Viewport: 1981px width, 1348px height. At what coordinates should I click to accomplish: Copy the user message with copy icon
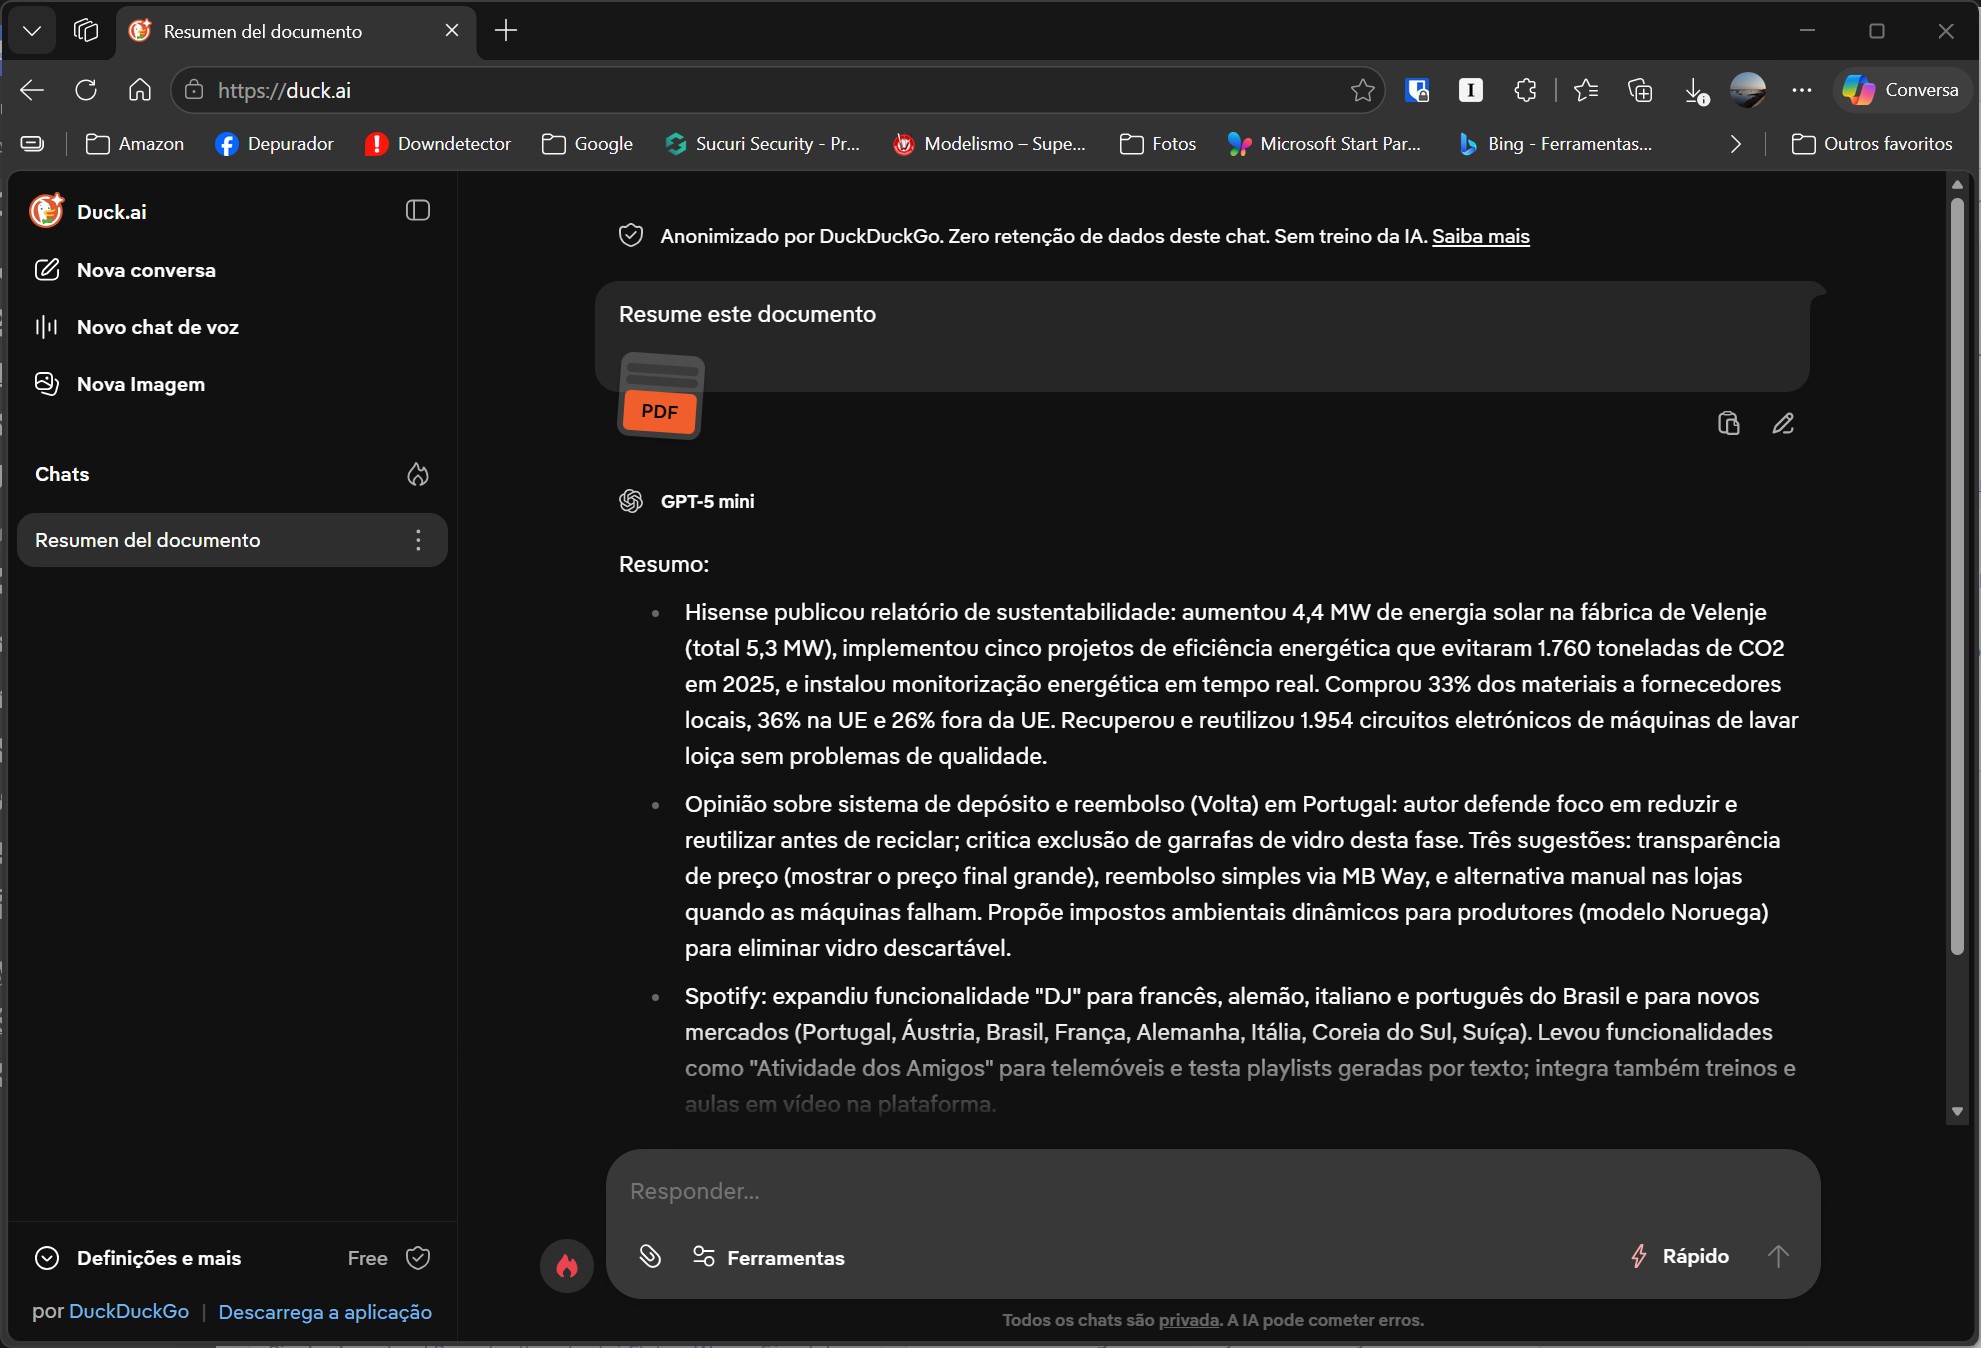(x=1728, y=424)
